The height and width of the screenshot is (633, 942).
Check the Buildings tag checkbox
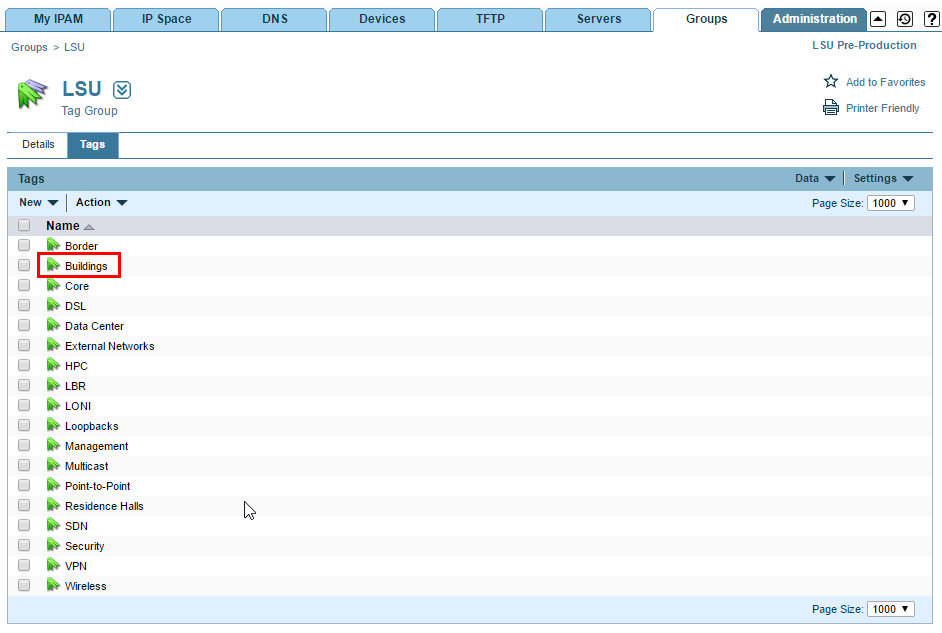coord(24,265)
